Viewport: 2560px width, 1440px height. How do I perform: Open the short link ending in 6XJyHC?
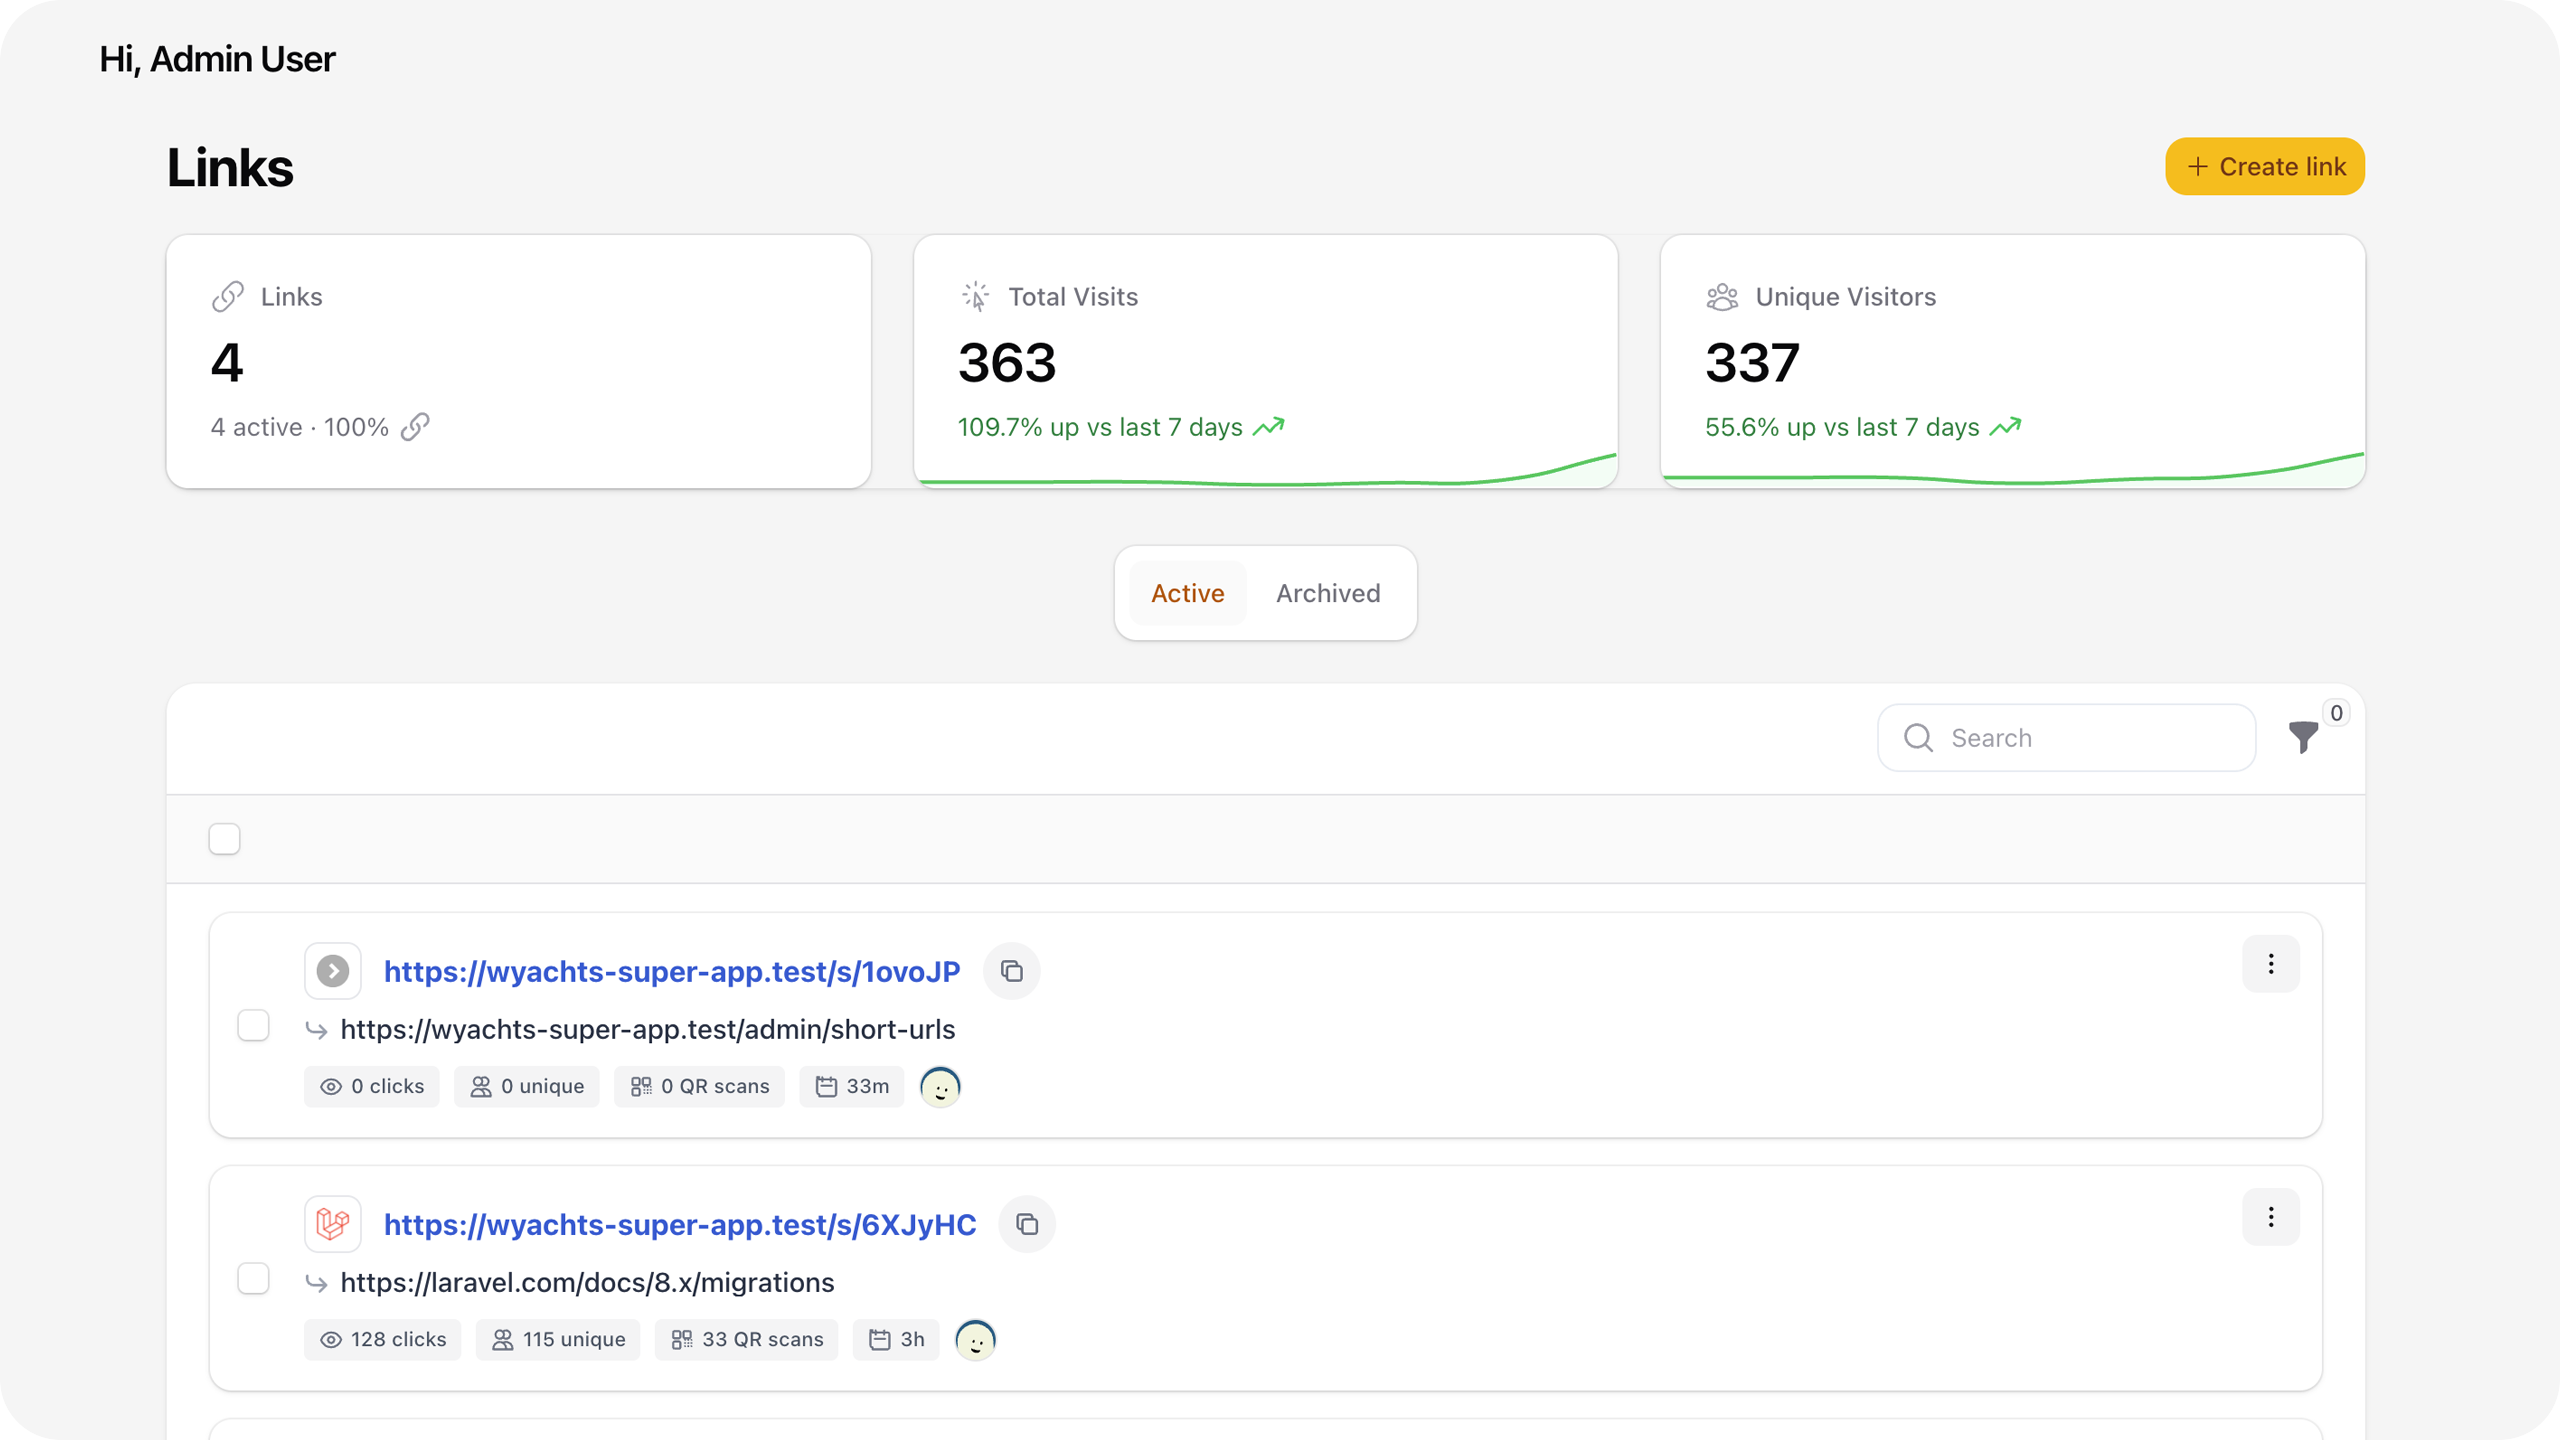(680, 1224)
